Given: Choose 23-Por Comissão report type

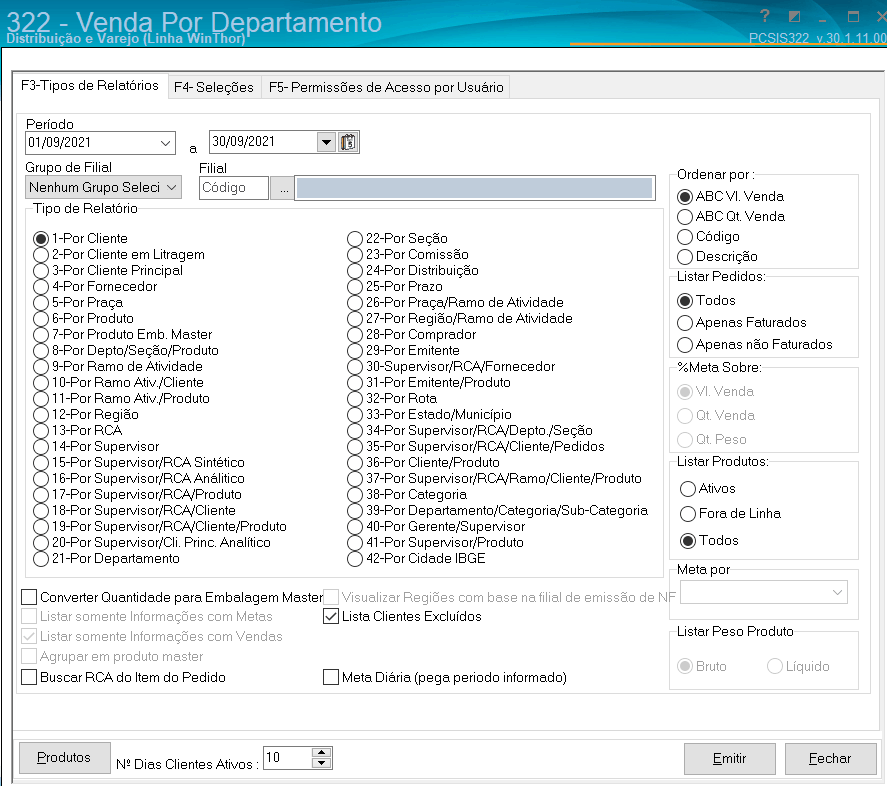Looking at the screenshot, I should point(355,255).
